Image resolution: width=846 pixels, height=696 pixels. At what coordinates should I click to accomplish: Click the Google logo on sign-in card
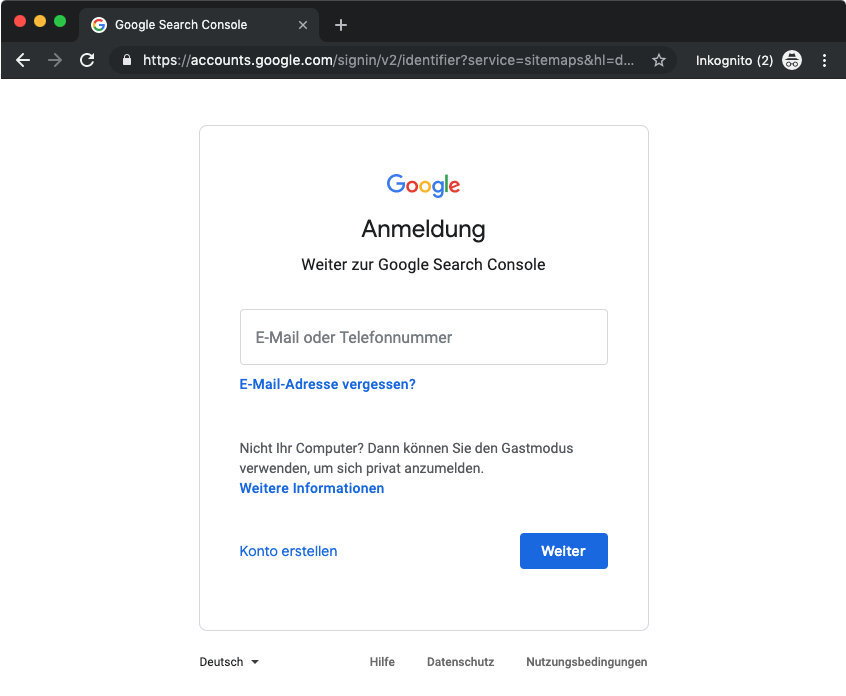pos(423,185)
